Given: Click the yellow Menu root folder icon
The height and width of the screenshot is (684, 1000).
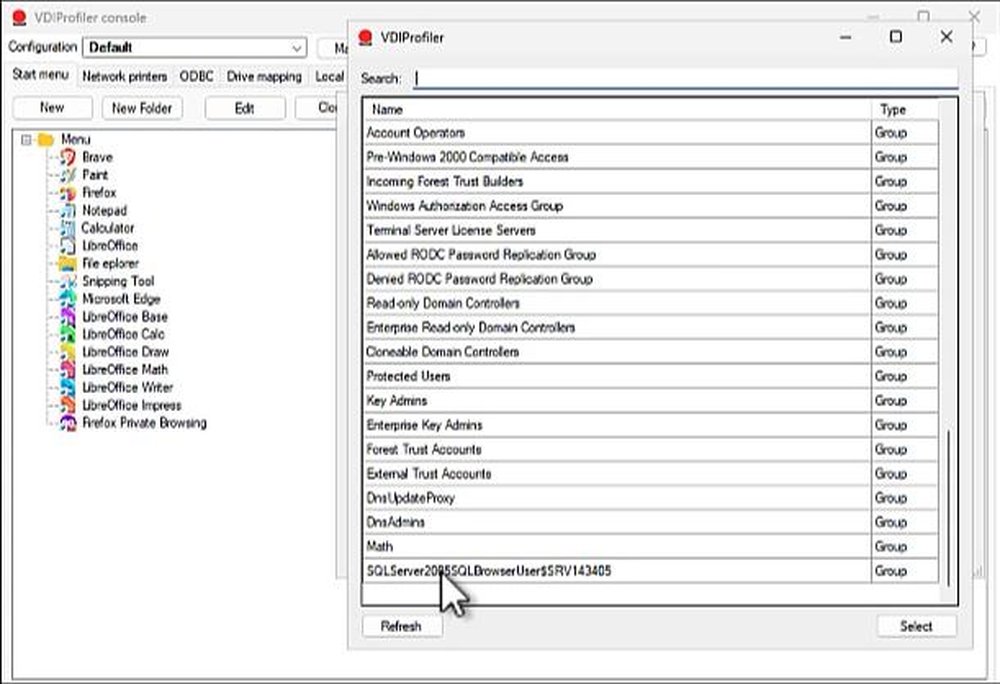Looking at the screenshot, I should point(45,139).
